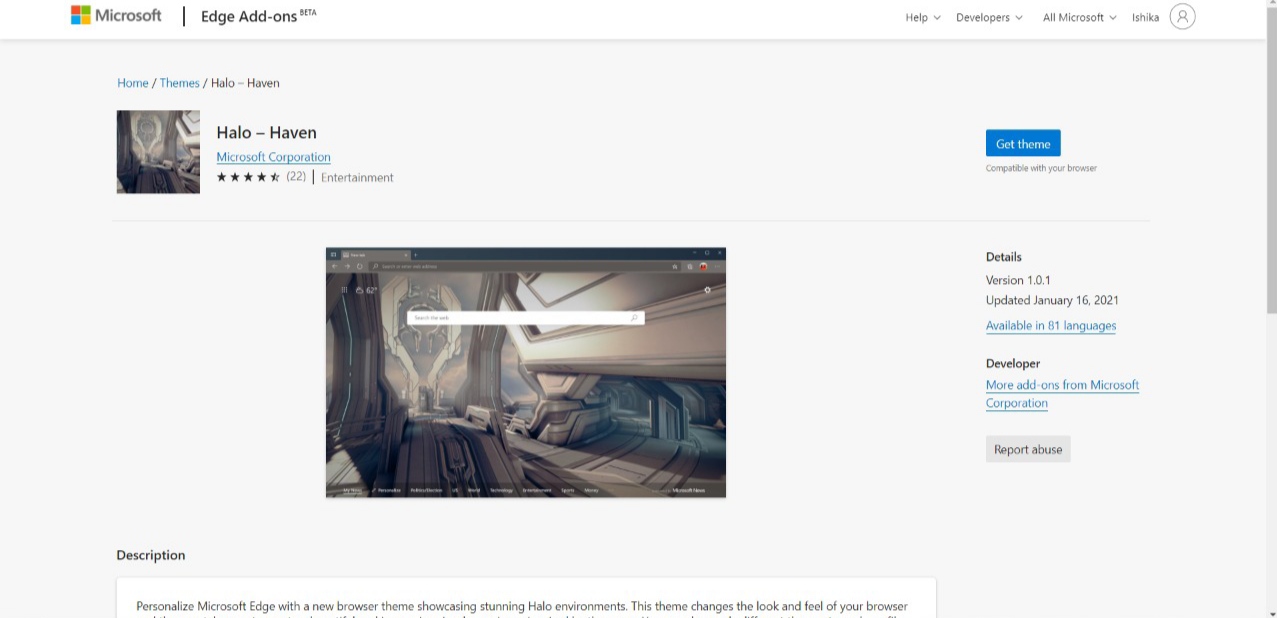Open Available in 81 languages link
Screen dimensions: 1277x618
(x=1051, y=326)
